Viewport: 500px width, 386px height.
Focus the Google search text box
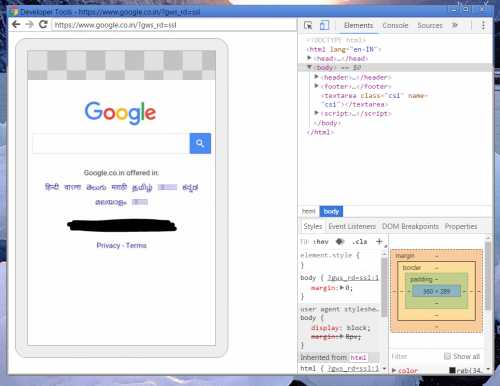111,143
